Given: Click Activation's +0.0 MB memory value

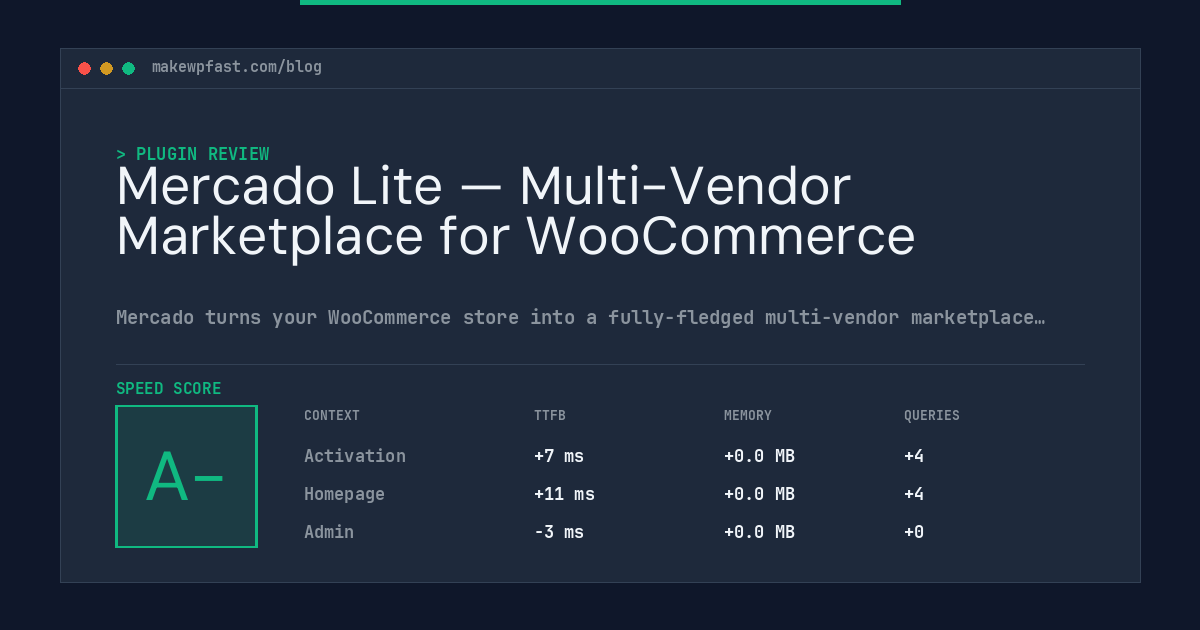Looking at the screenshot, I should (759, 456).
